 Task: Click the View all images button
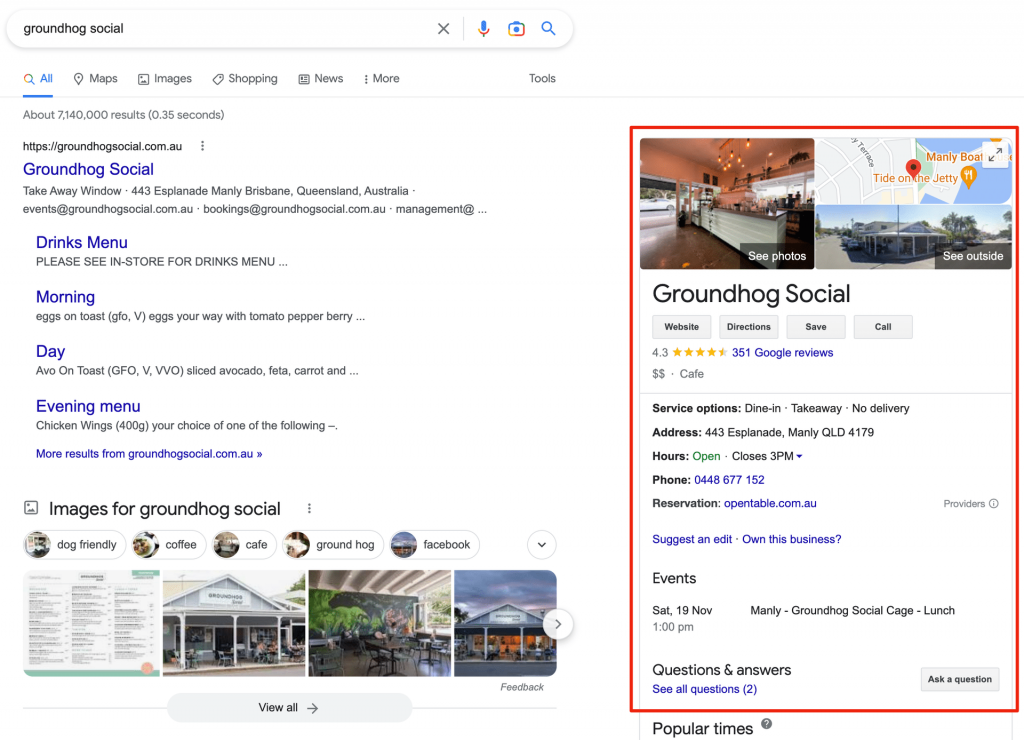pos(289,708)
